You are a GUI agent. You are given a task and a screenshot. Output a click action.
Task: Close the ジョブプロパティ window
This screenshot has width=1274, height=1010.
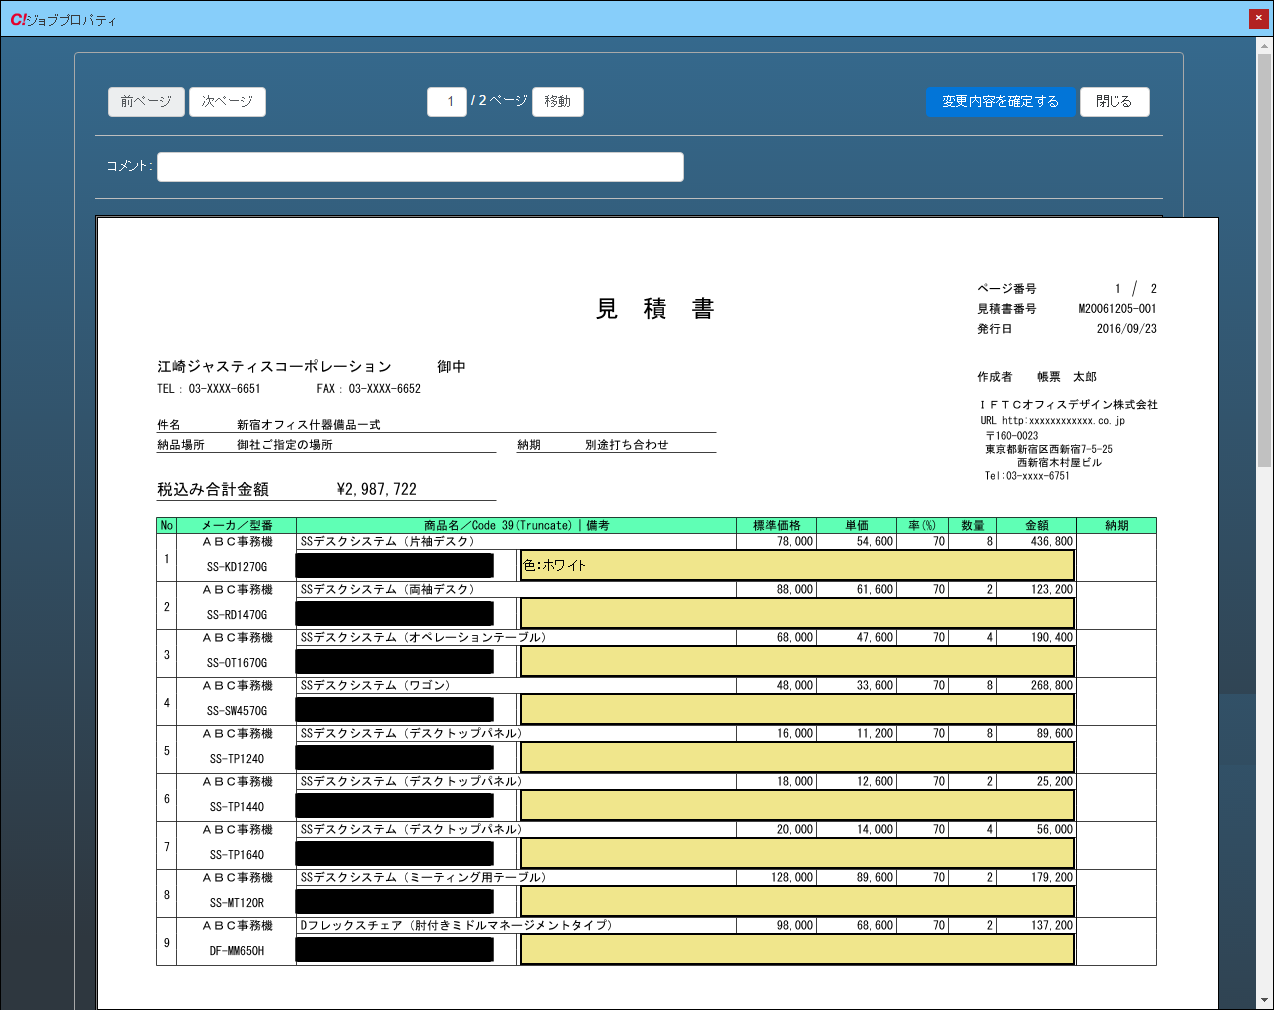point(1259,18)
